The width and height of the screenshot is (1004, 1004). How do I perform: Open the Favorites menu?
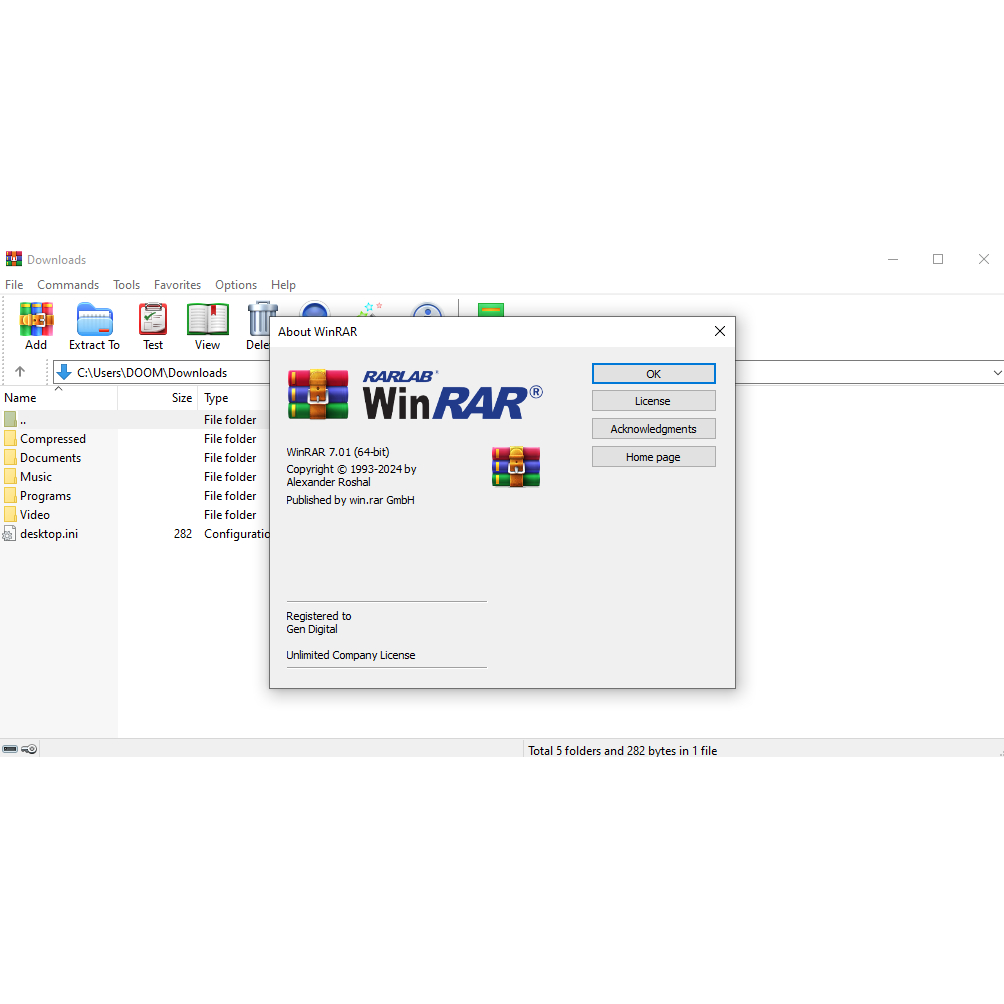177,285
